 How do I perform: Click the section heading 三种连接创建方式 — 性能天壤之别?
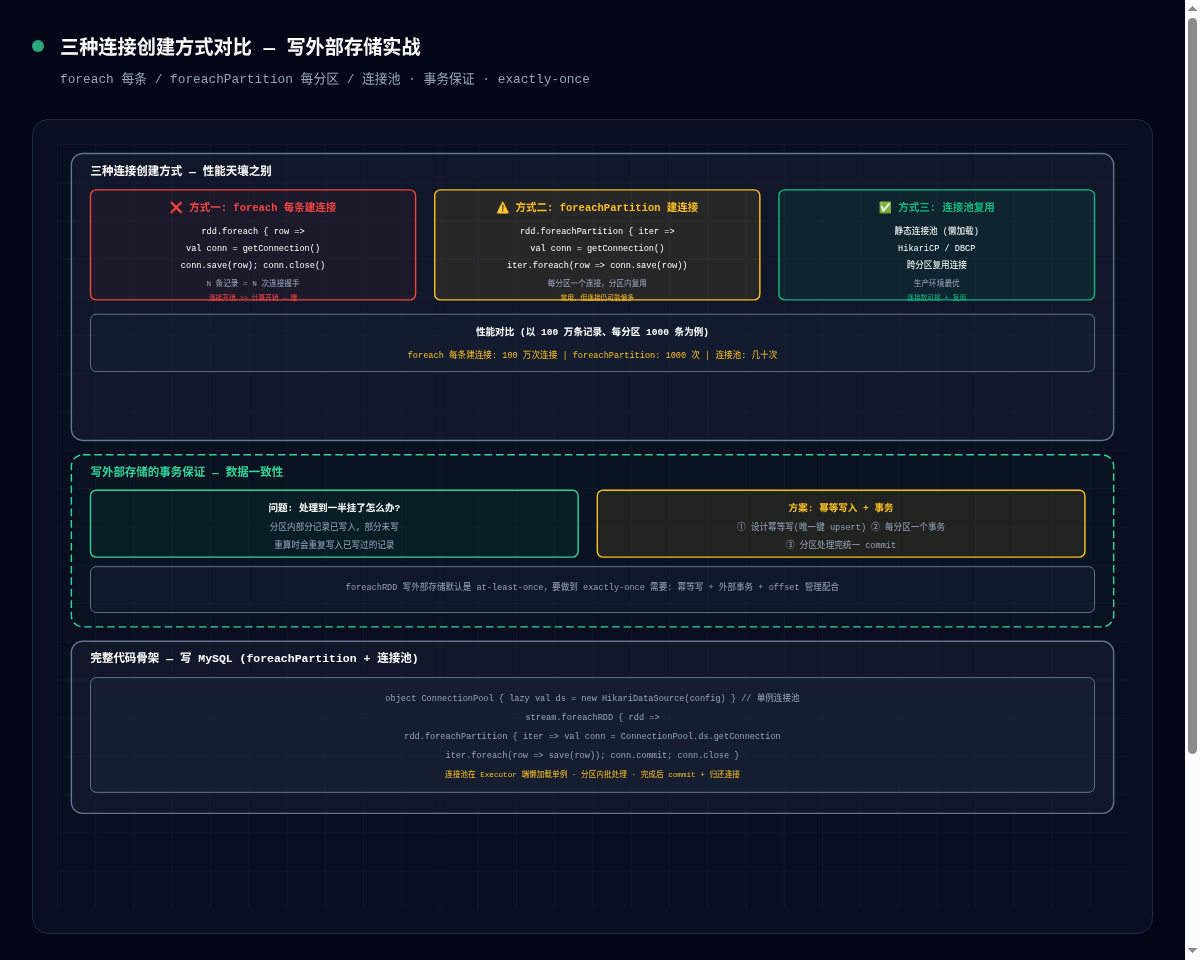pos(181,171)
